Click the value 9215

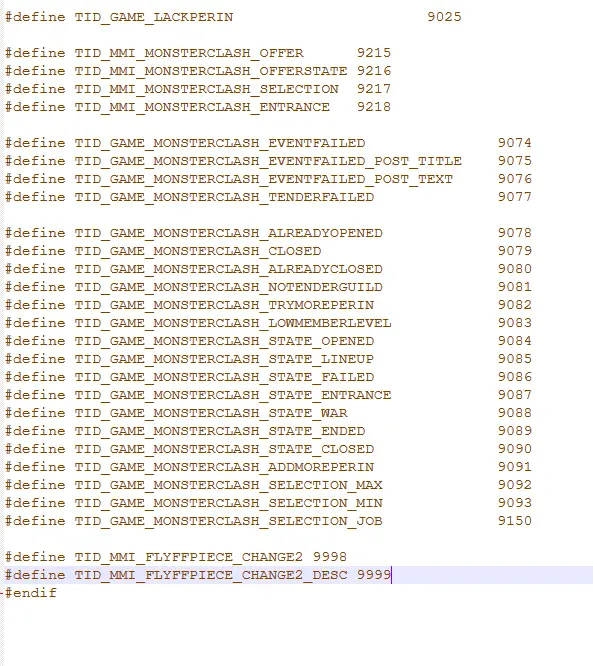pos(374,53)
